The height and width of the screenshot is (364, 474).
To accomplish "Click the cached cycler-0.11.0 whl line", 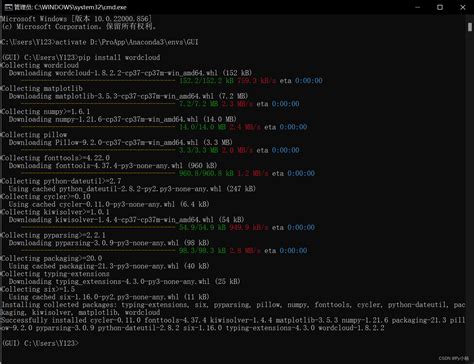I will tap(109, 204).
